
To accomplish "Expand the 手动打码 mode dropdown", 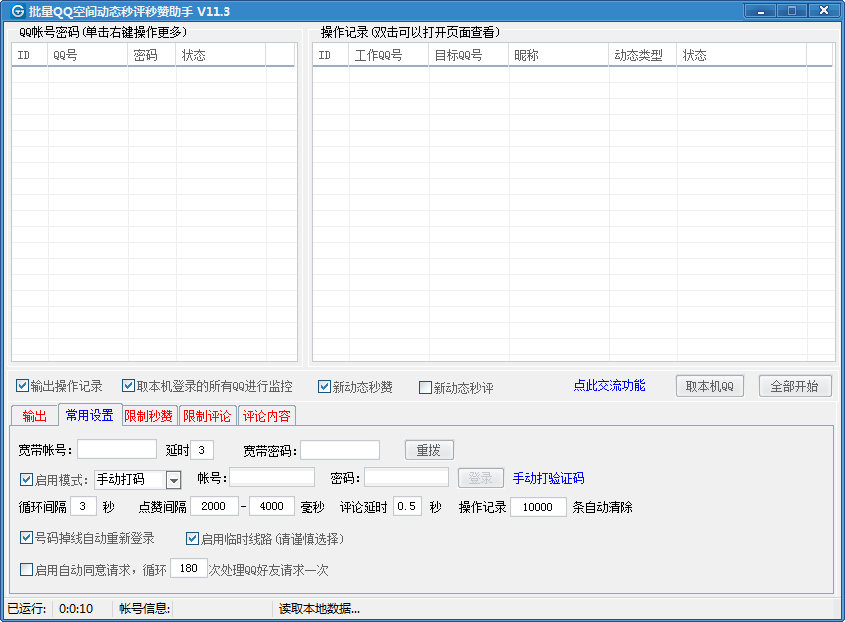I will [173, 480].
